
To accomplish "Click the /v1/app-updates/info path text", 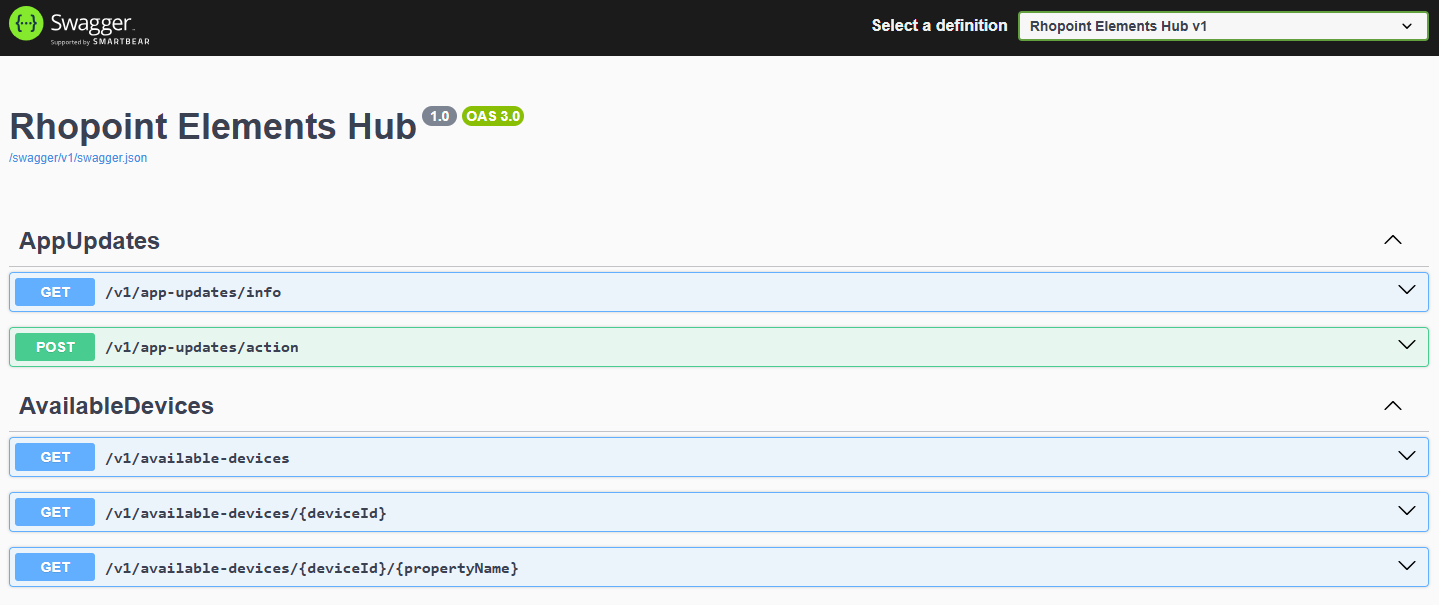I will pos(193,292).
